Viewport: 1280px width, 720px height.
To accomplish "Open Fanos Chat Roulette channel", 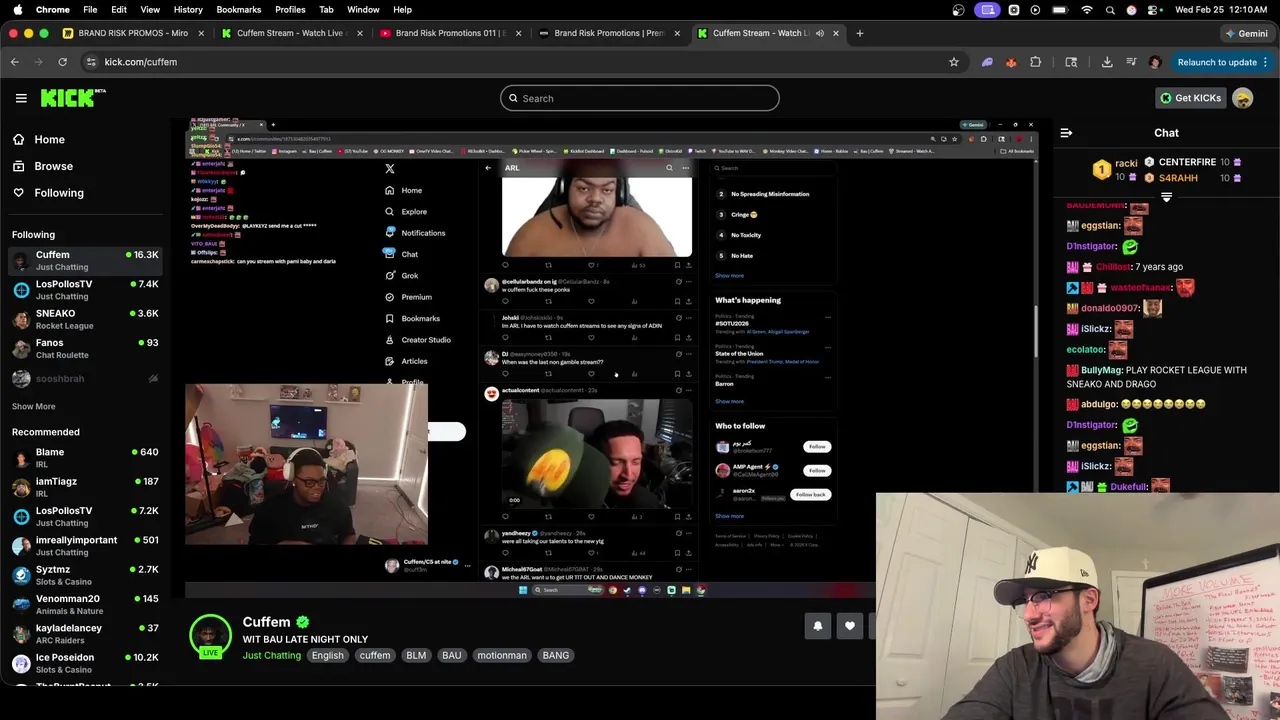I will (84, 348).
